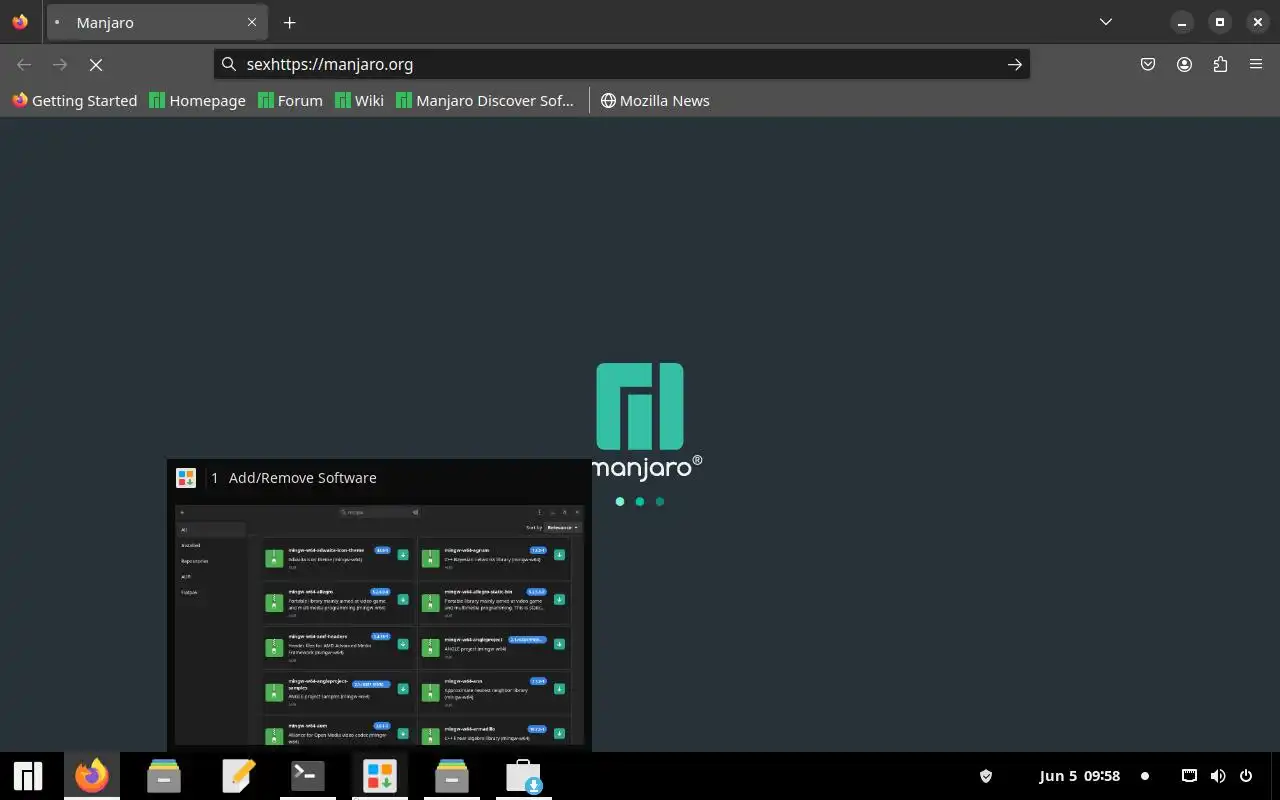Open the Manjaro application menu in the taskbar

[x=28, y=776]
